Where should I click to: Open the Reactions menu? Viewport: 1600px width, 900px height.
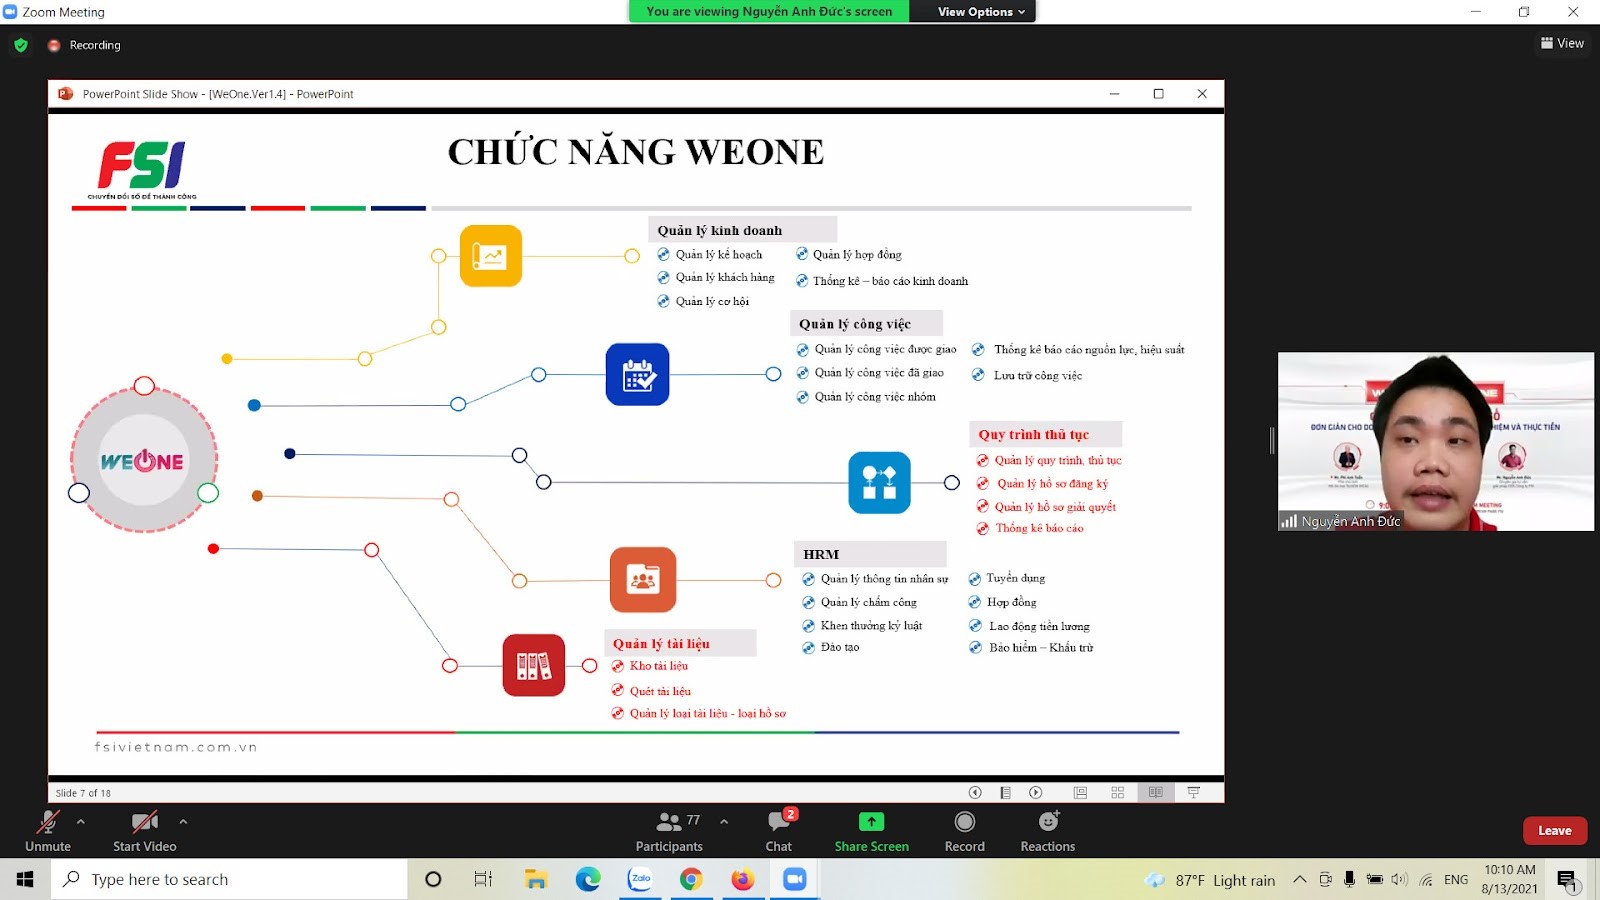[1048, 831]
